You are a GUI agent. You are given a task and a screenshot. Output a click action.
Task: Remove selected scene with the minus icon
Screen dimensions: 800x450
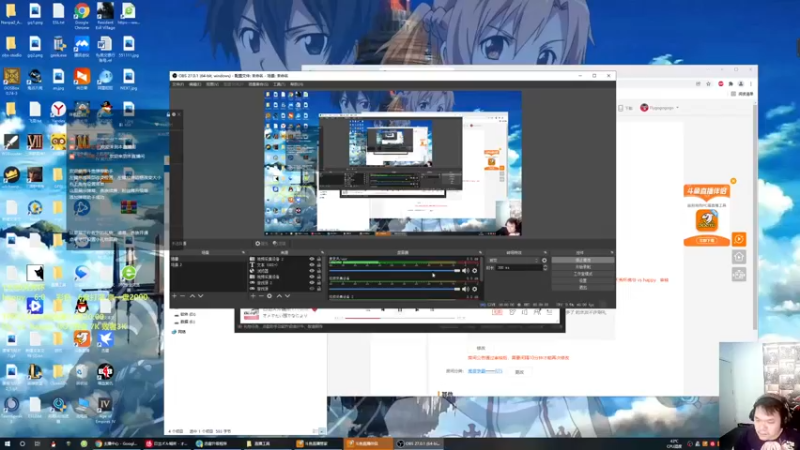tap(183, 296)
